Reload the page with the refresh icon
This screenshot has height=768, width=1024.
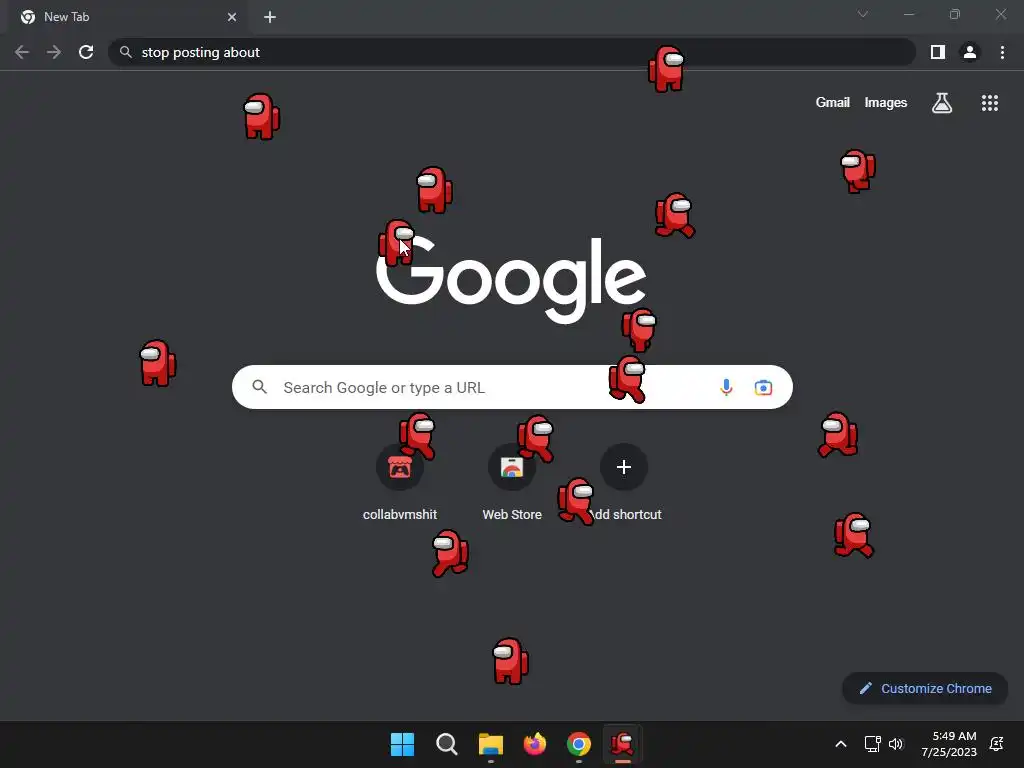tap(86, 52)
